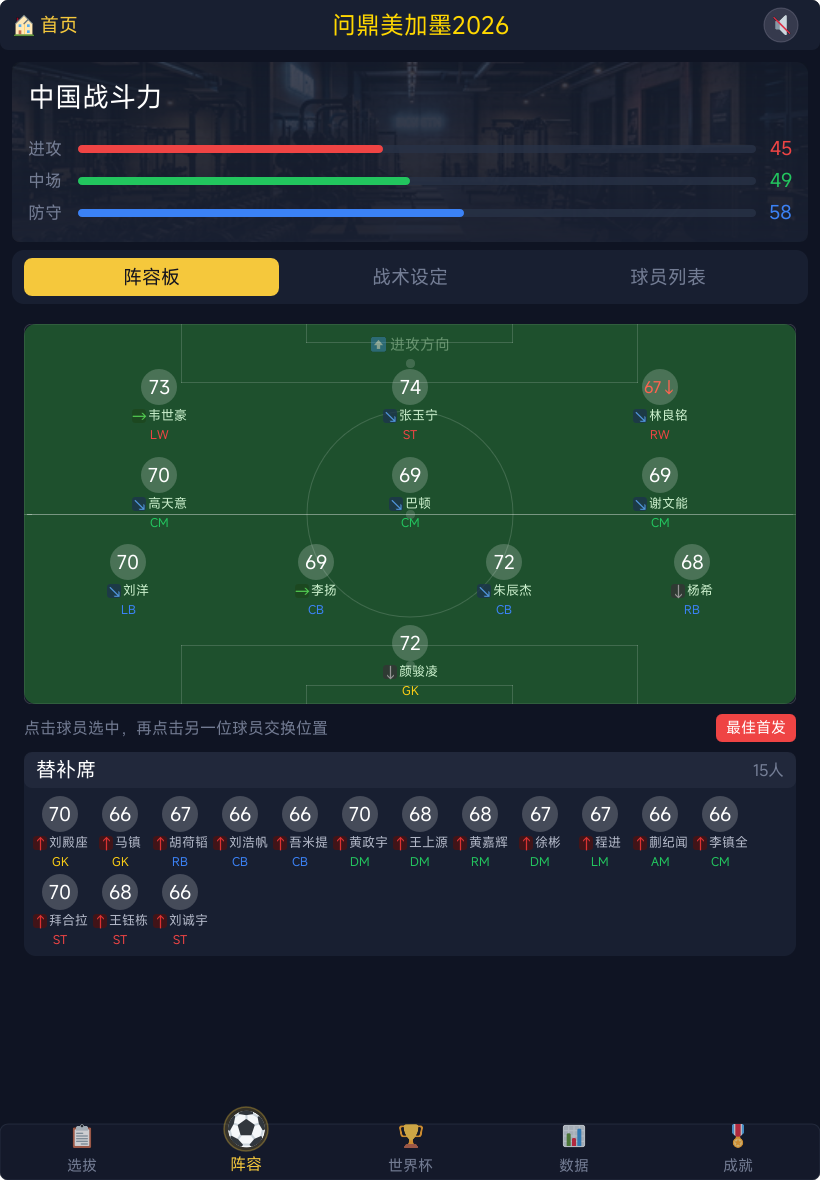Switch to the 战术设定 tab

(410, 277)
